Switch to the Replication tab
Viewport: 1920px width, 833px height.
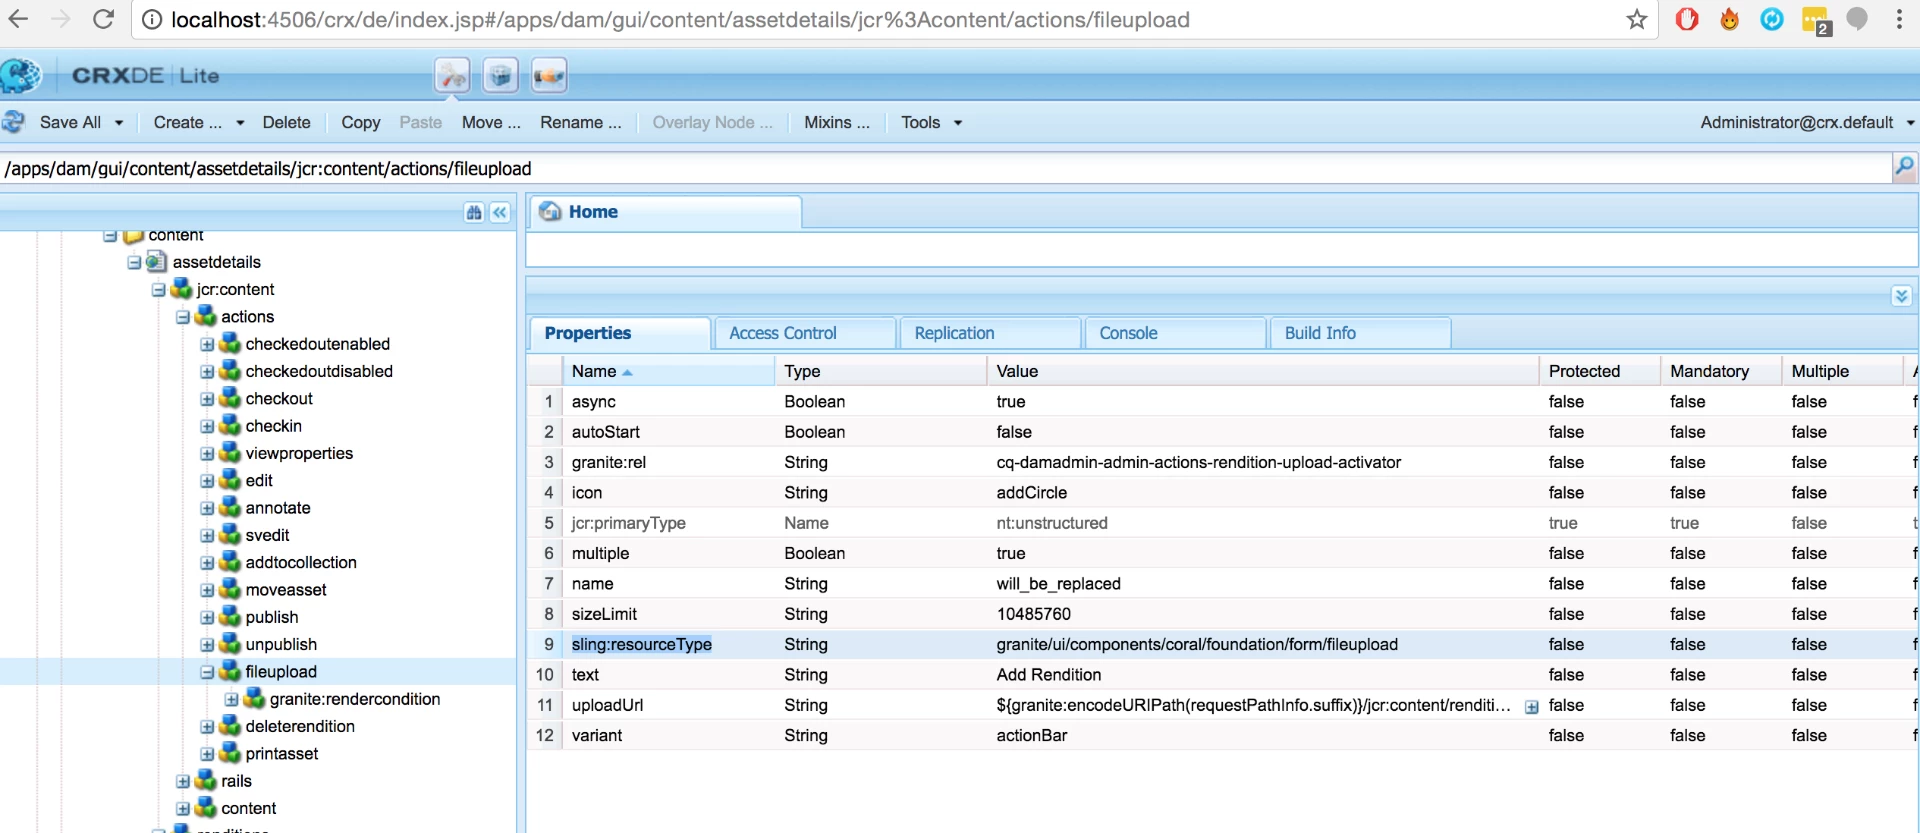(990, 333)
